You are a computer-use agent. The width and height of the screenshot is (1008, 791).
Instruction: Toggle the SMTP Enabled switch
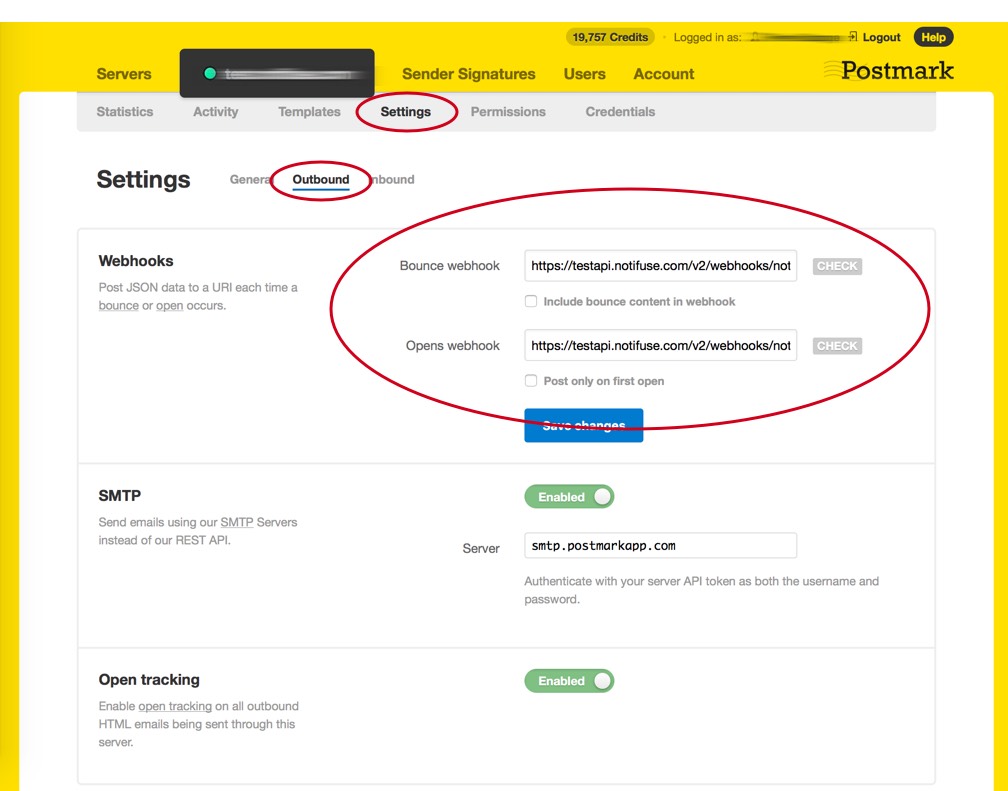pyautogui.click(x=569, y=496)
